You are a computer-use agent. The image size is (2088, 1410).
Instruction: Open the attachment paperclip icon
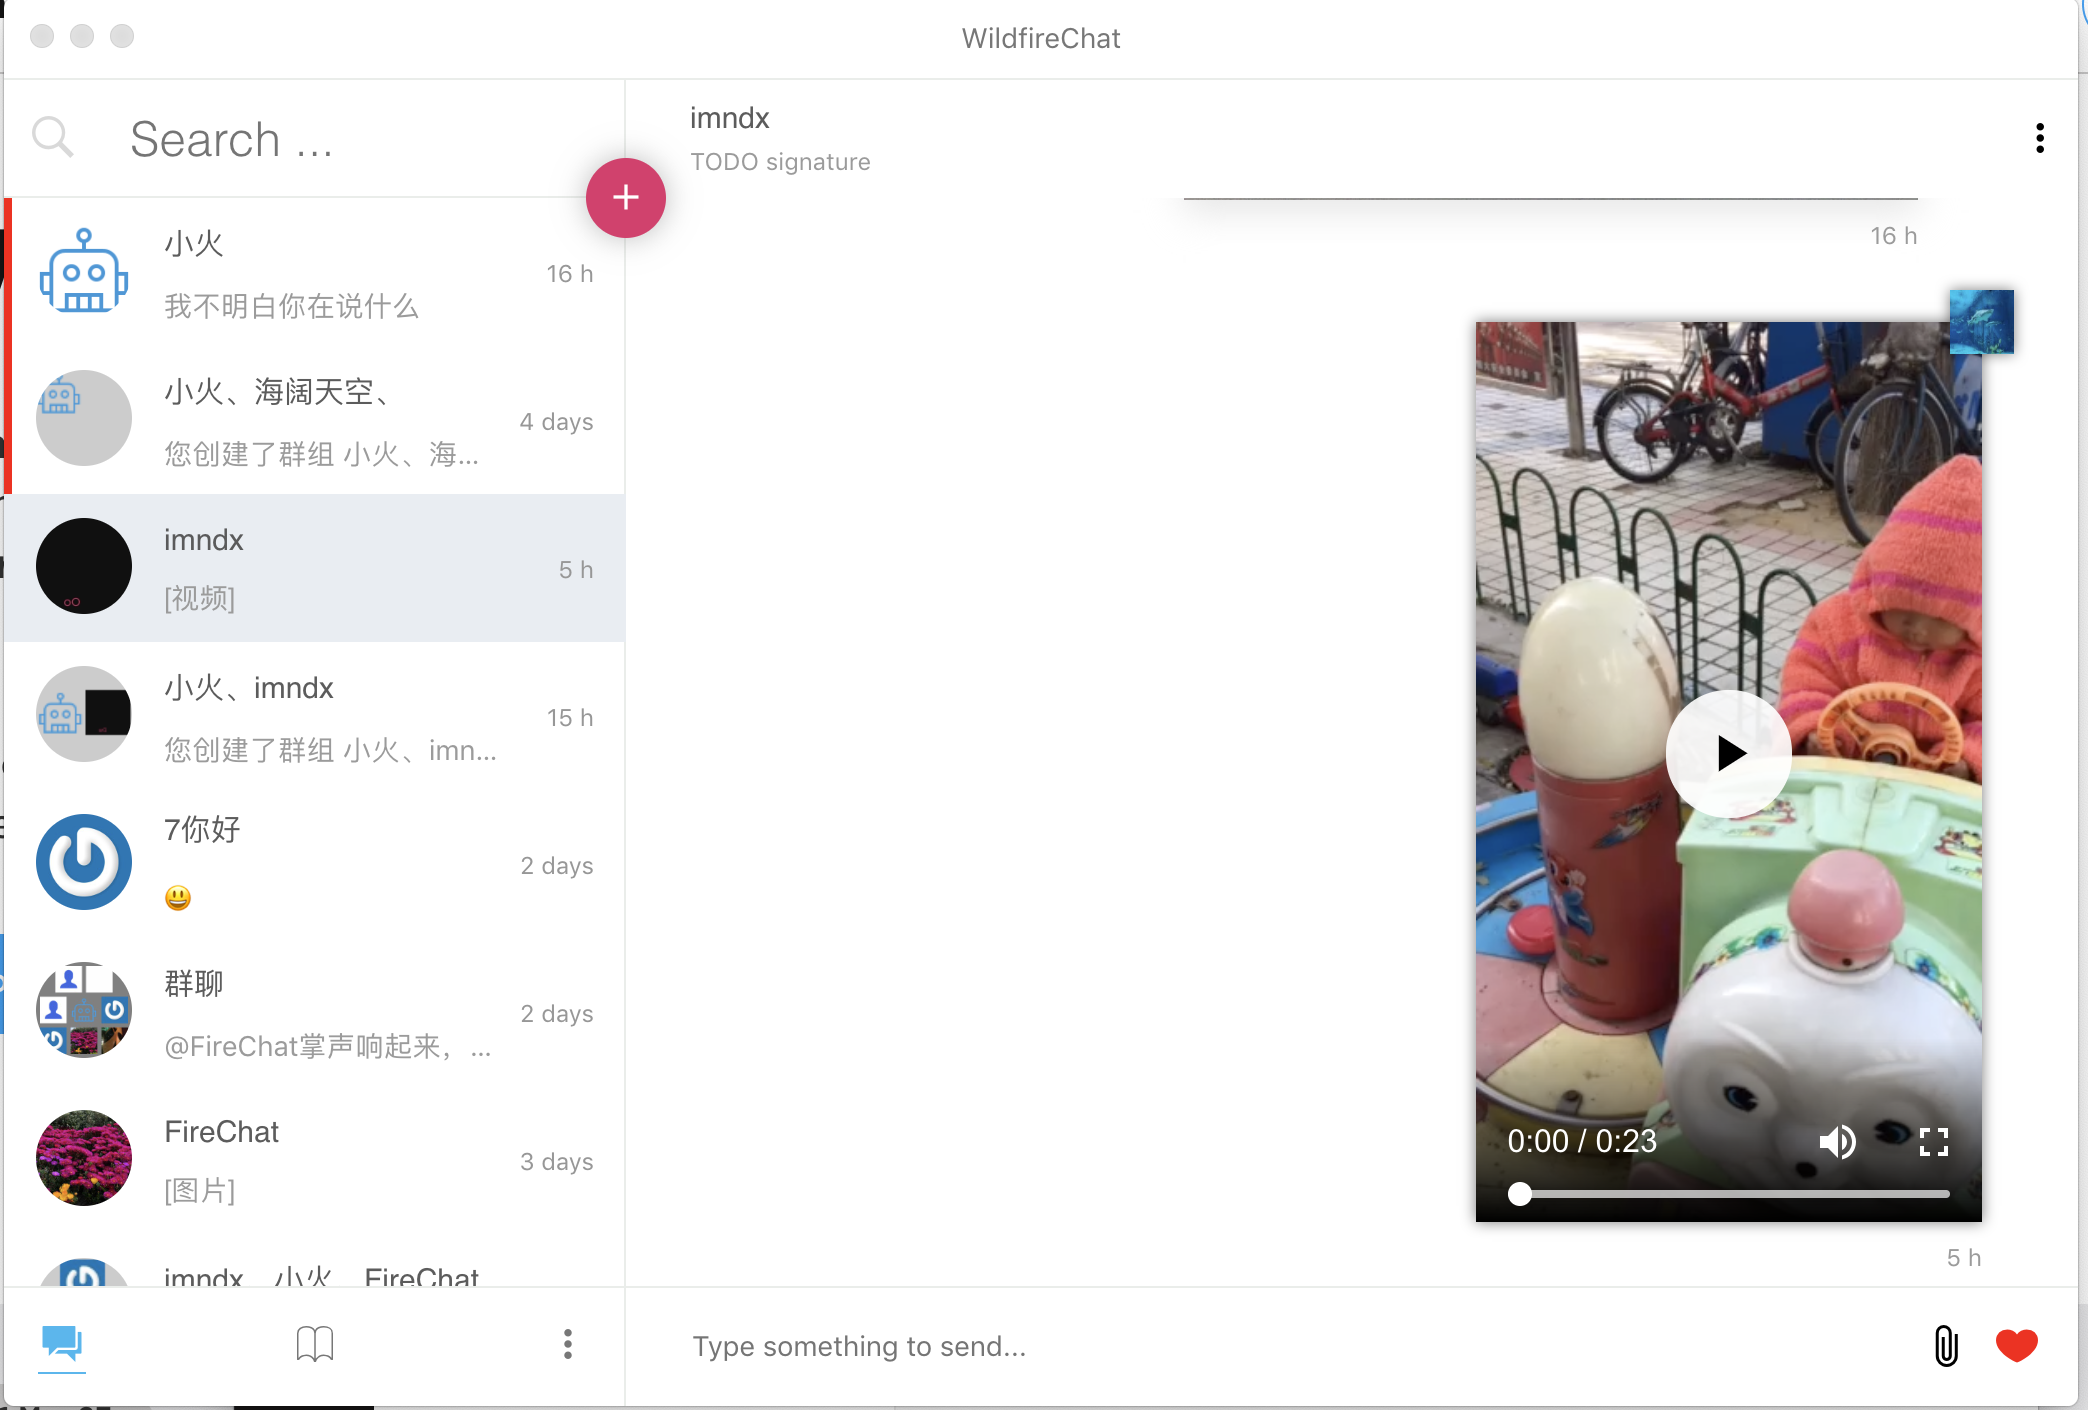click(1945, 1345)
